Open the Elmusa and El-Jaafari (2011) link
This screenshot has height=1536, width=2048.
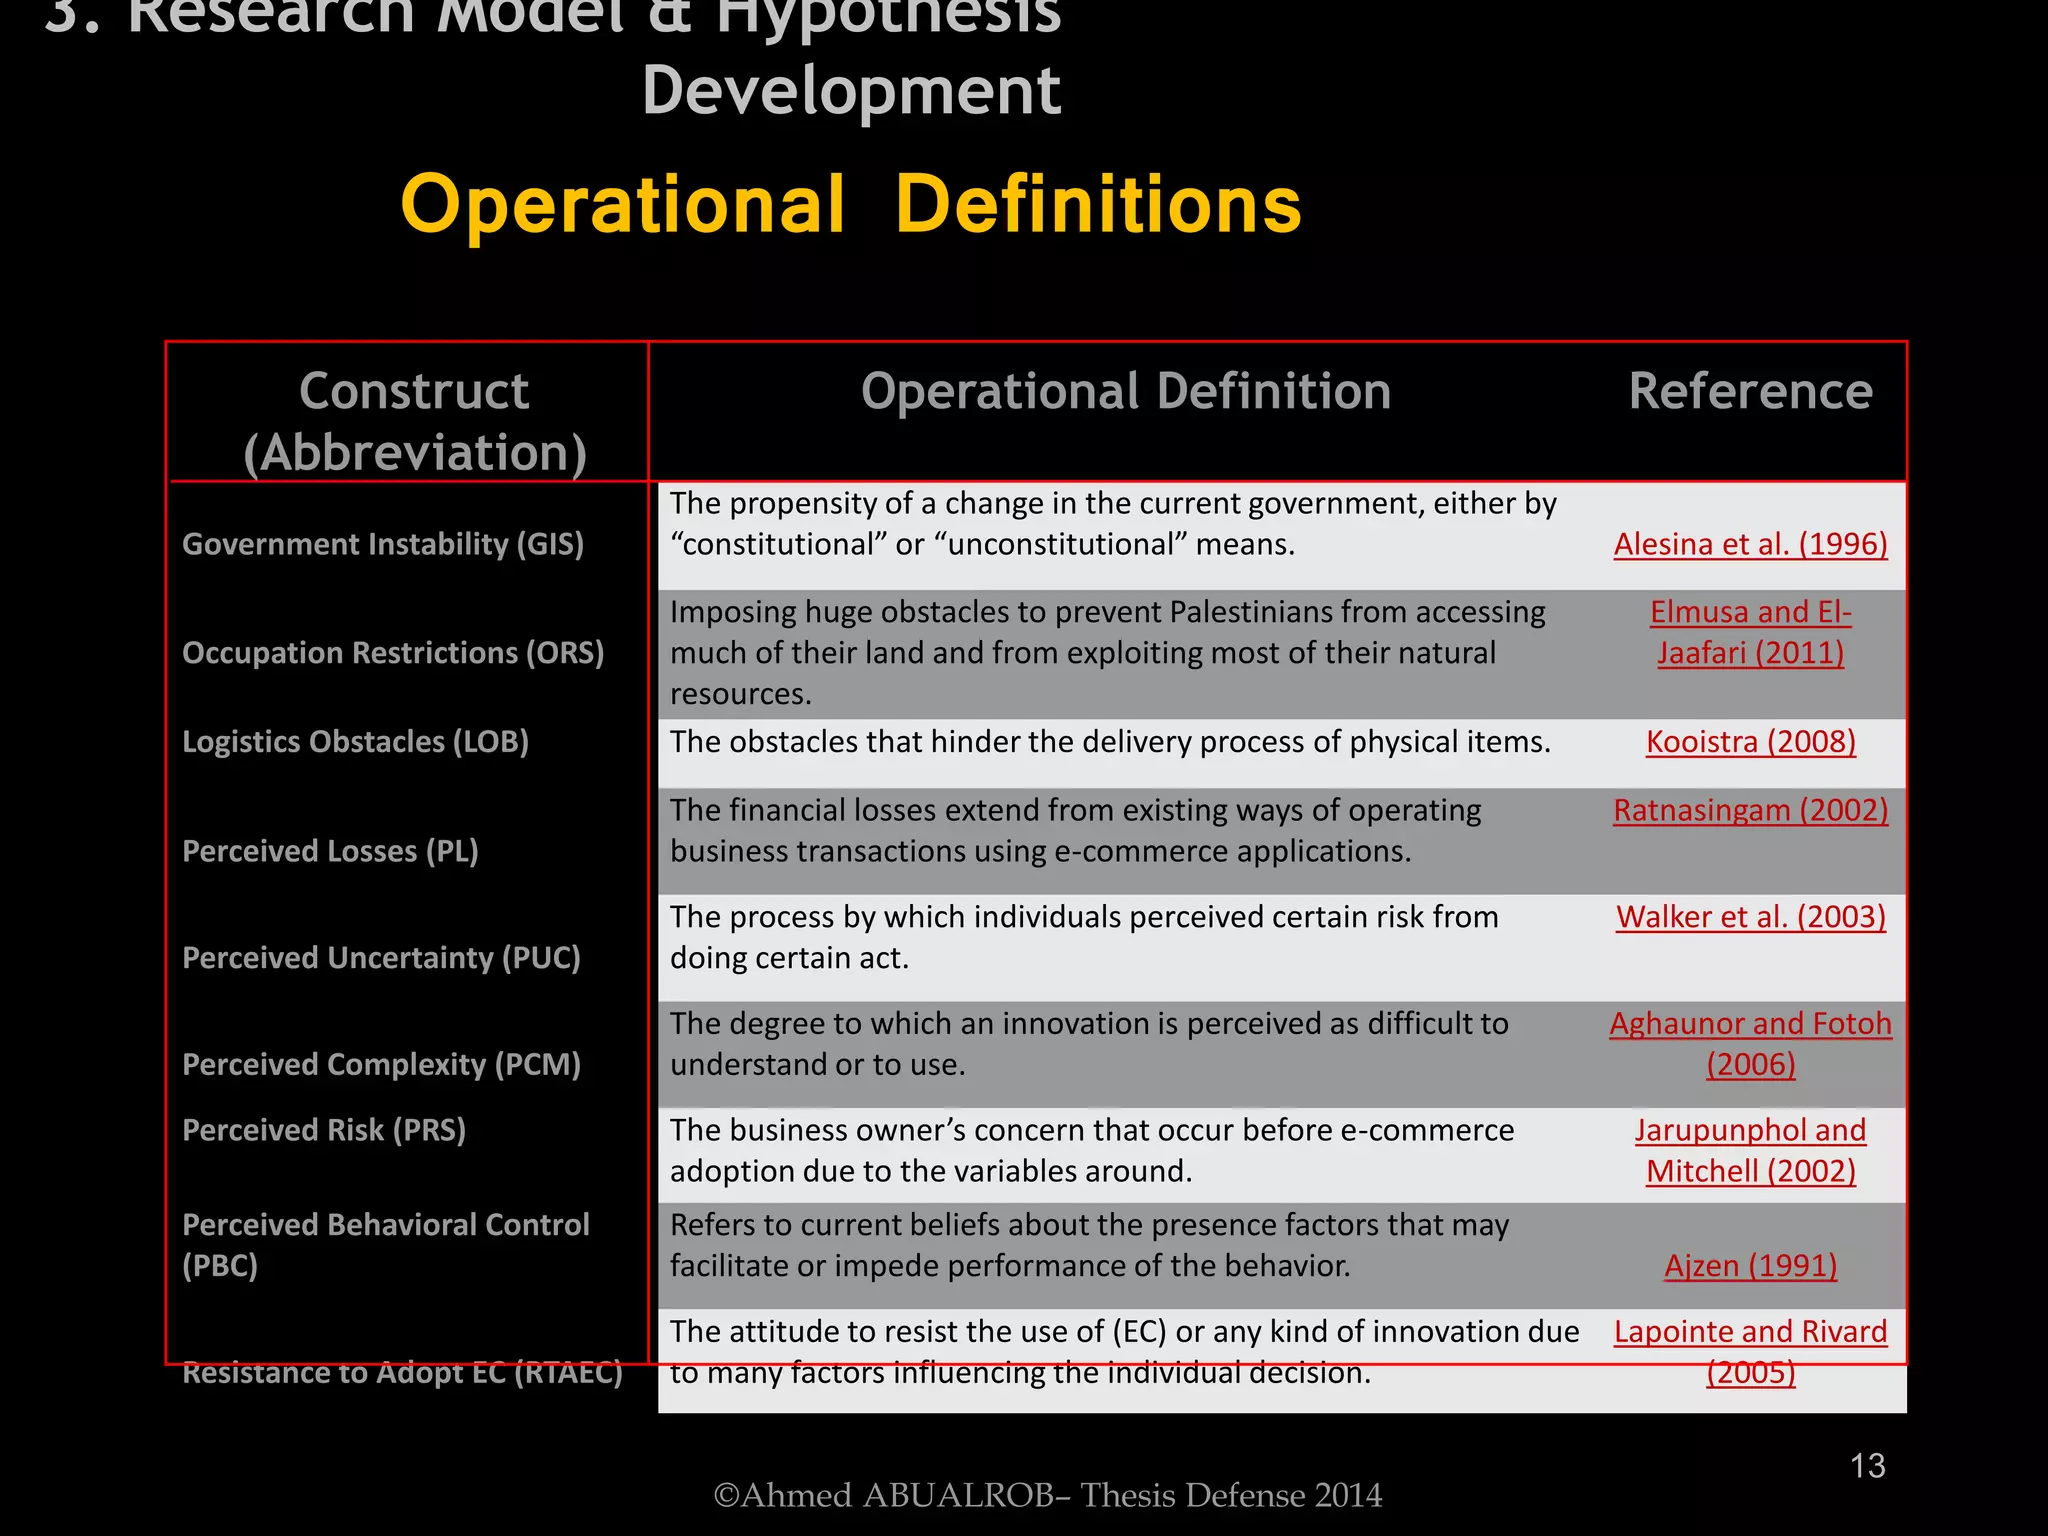click(x=1750, y=632)
